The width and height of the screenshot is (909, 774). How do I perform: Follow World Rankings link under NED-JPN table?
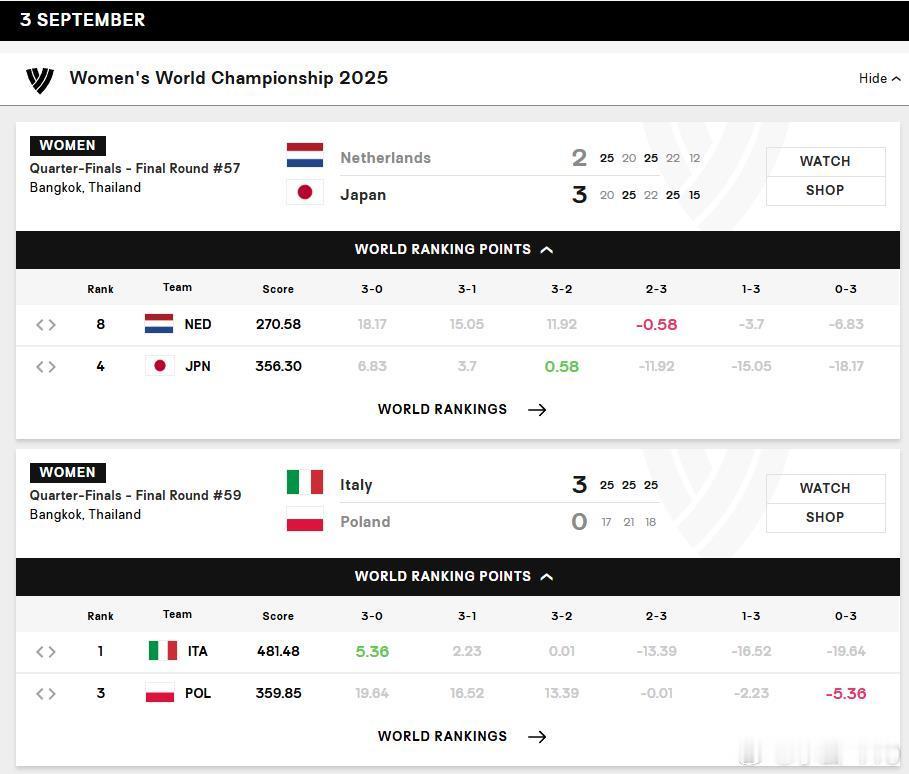click(462, 409)
